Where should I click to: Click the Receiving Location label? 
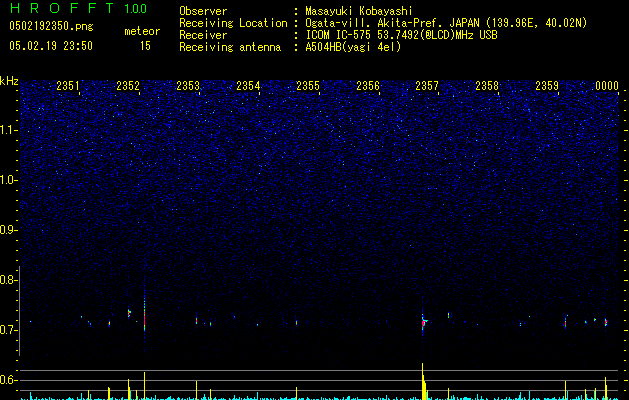tap(233, 23)
